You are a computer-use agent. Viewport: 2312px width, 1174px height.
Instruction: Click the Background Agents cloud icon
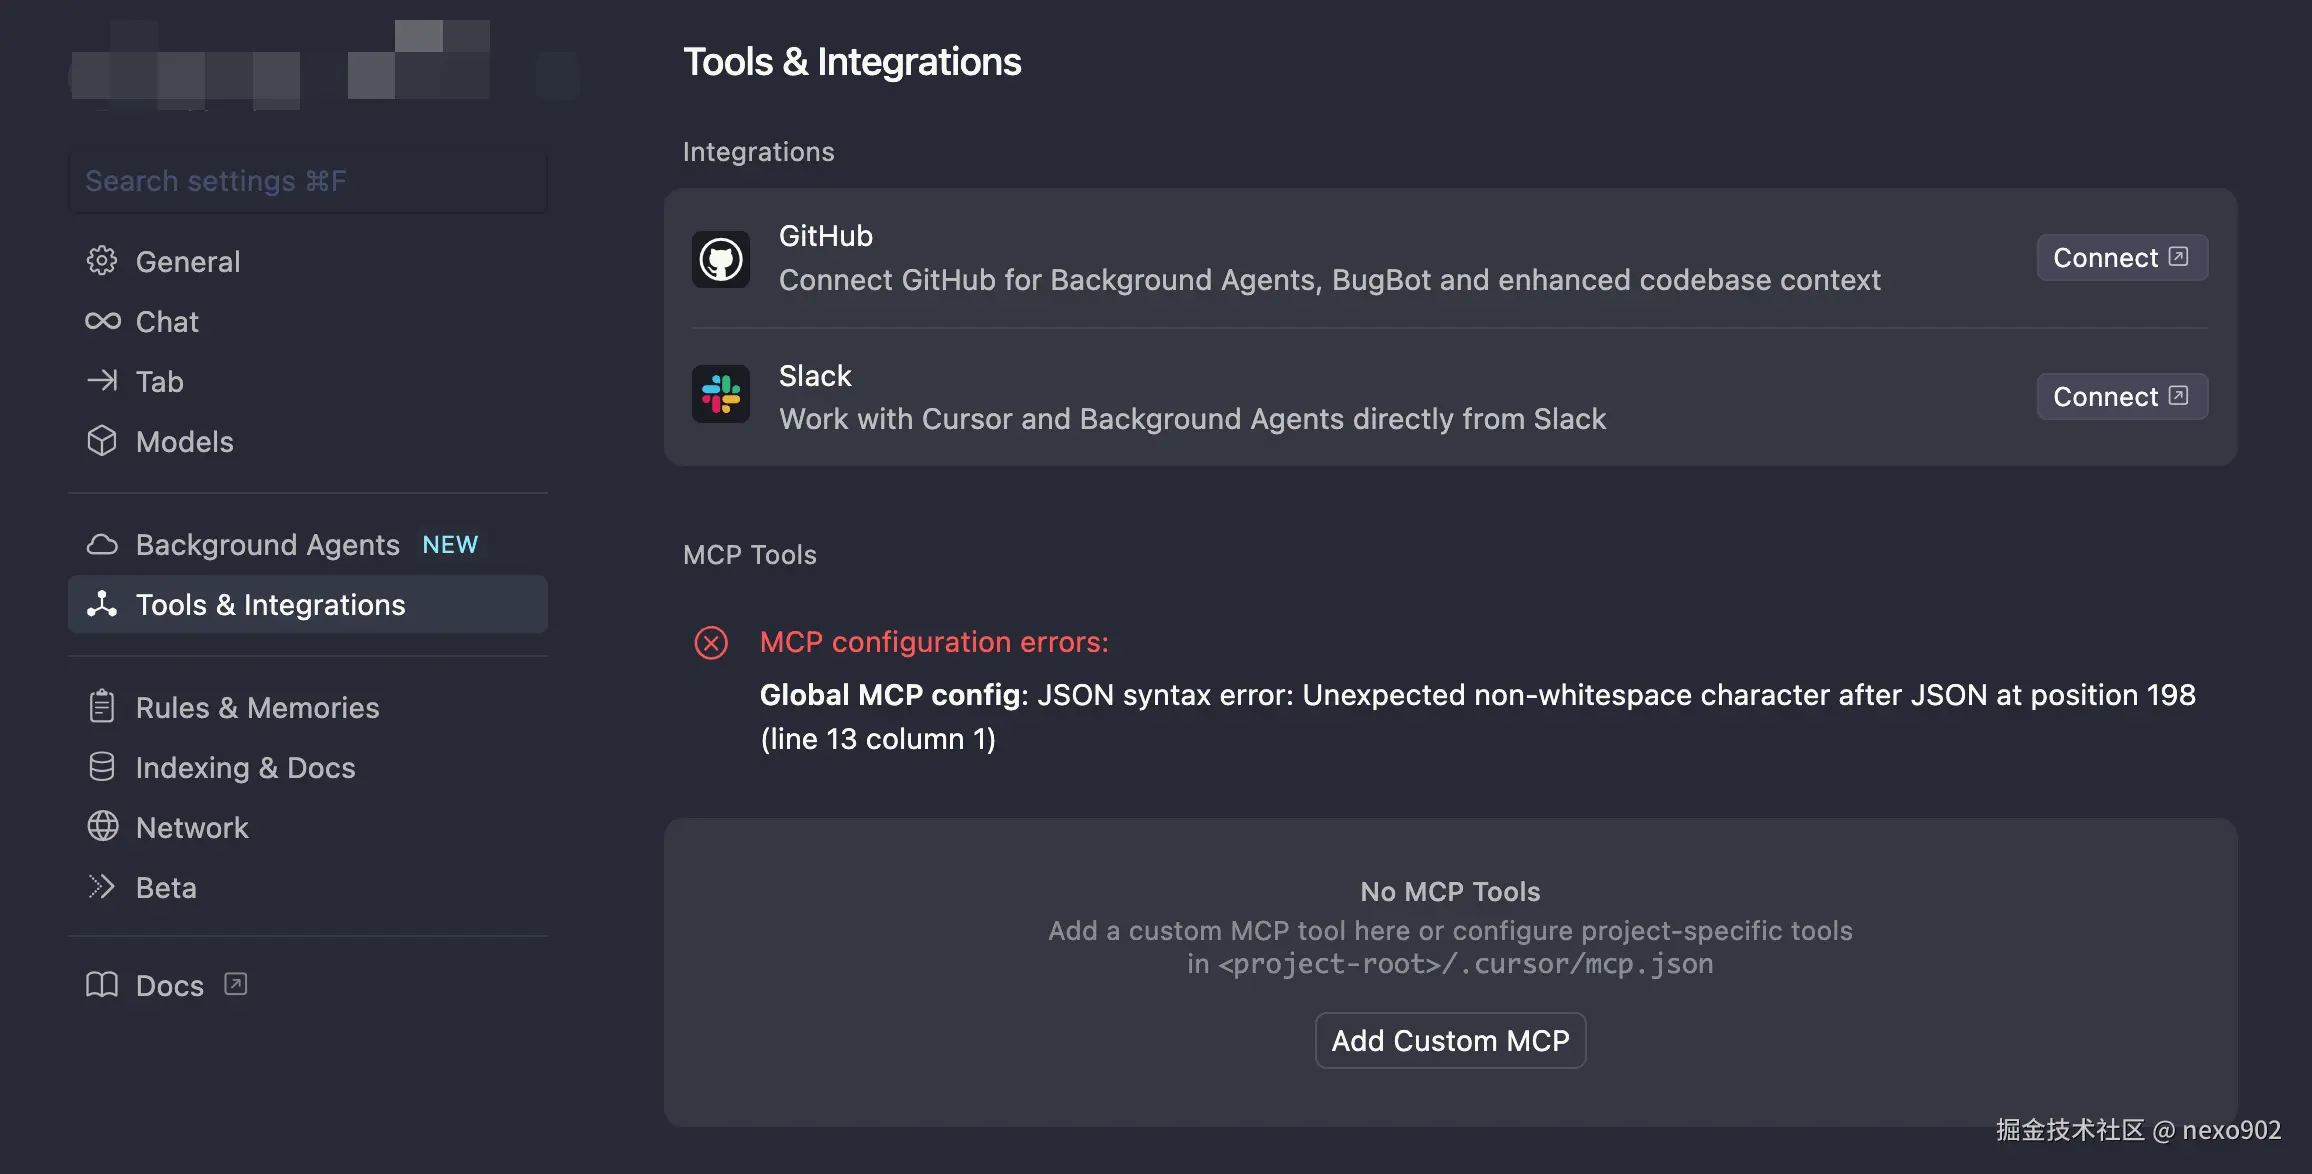tap(102, 545)
